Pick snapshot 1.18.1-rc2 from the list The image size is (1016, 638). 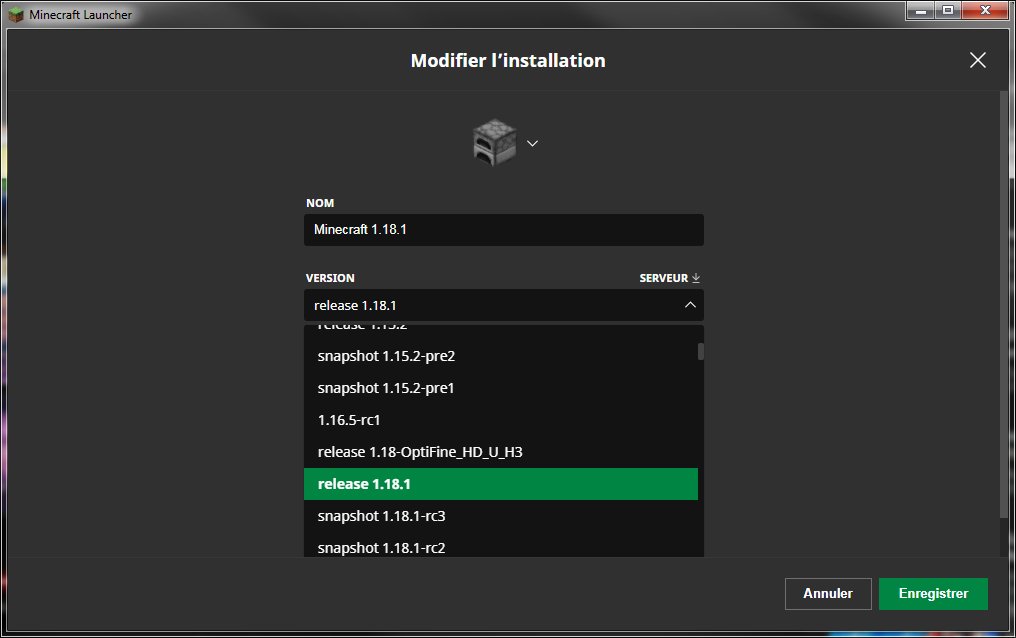[500, 547]
